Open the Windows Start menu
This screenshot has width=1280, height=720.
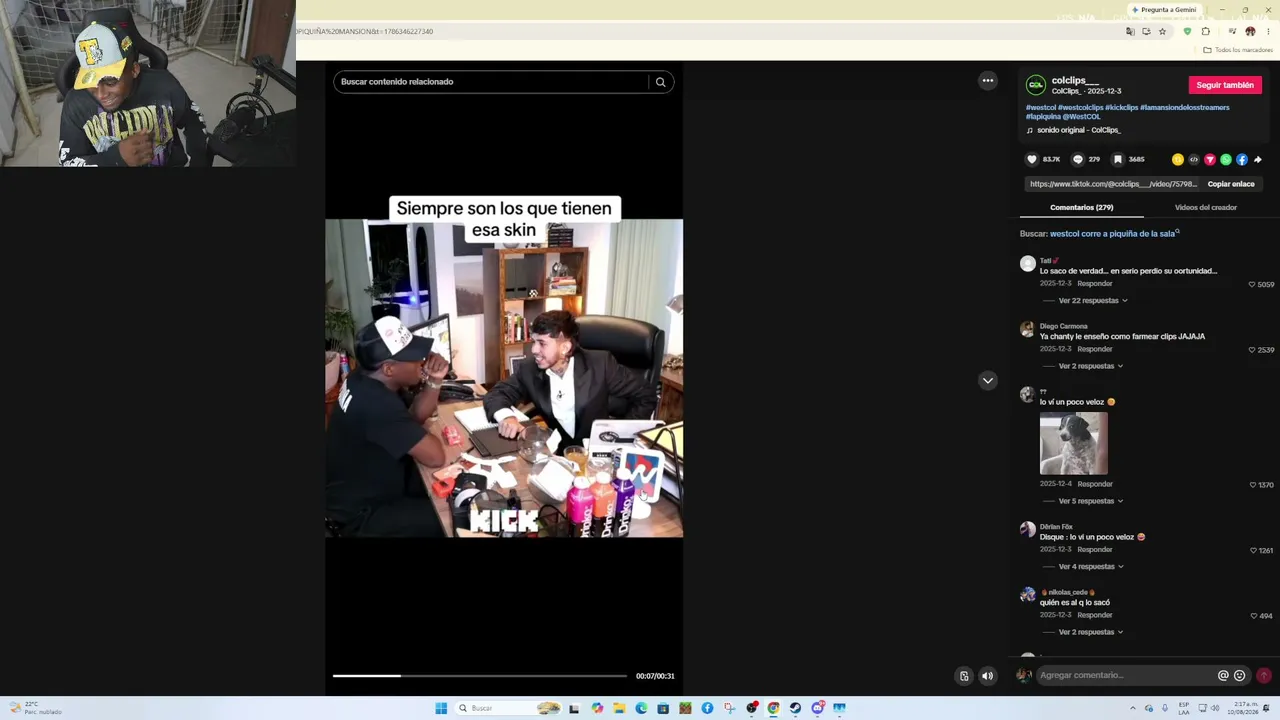[x=441, y=708]
